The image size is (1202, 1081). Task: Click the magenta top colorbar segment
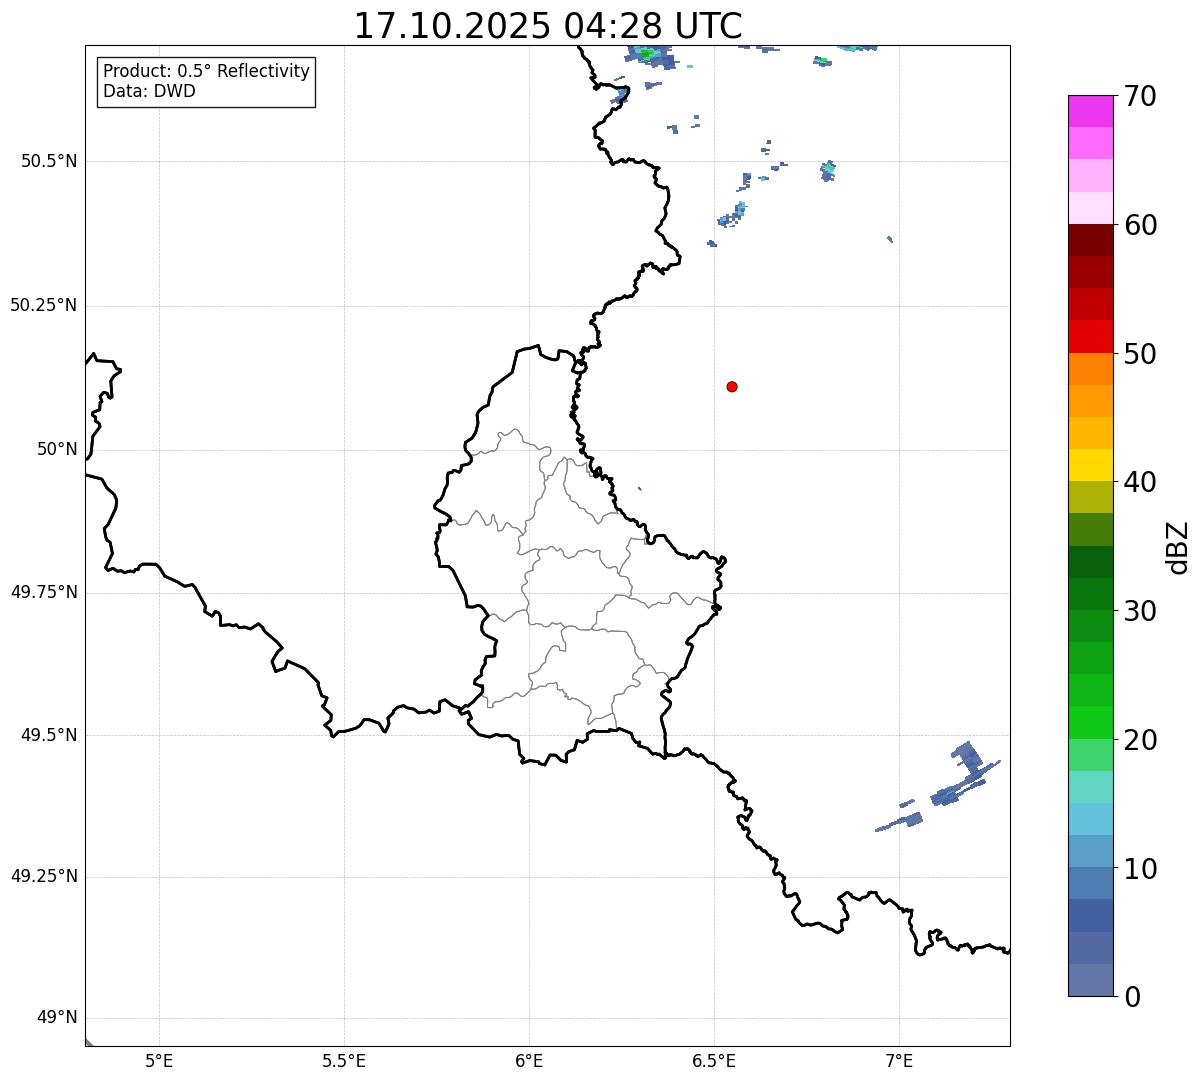tap(1091, 111)
